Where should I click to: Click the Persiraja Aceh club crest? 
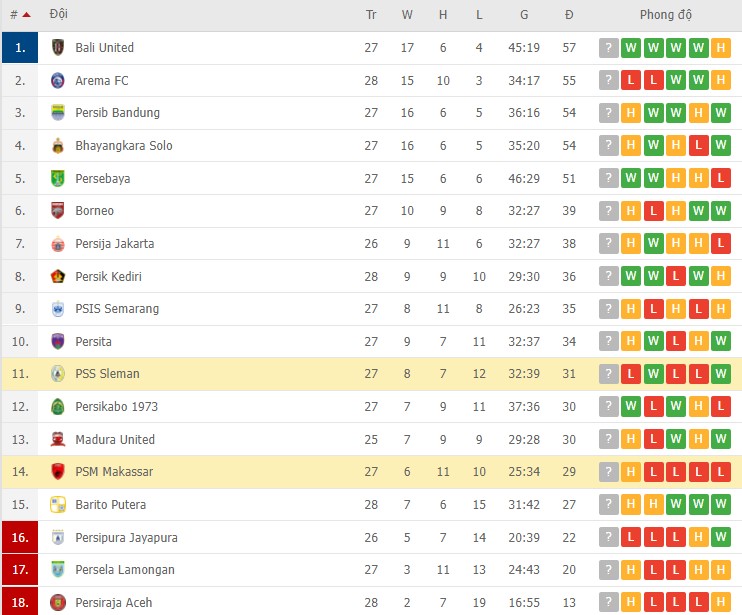coord(57,602)
